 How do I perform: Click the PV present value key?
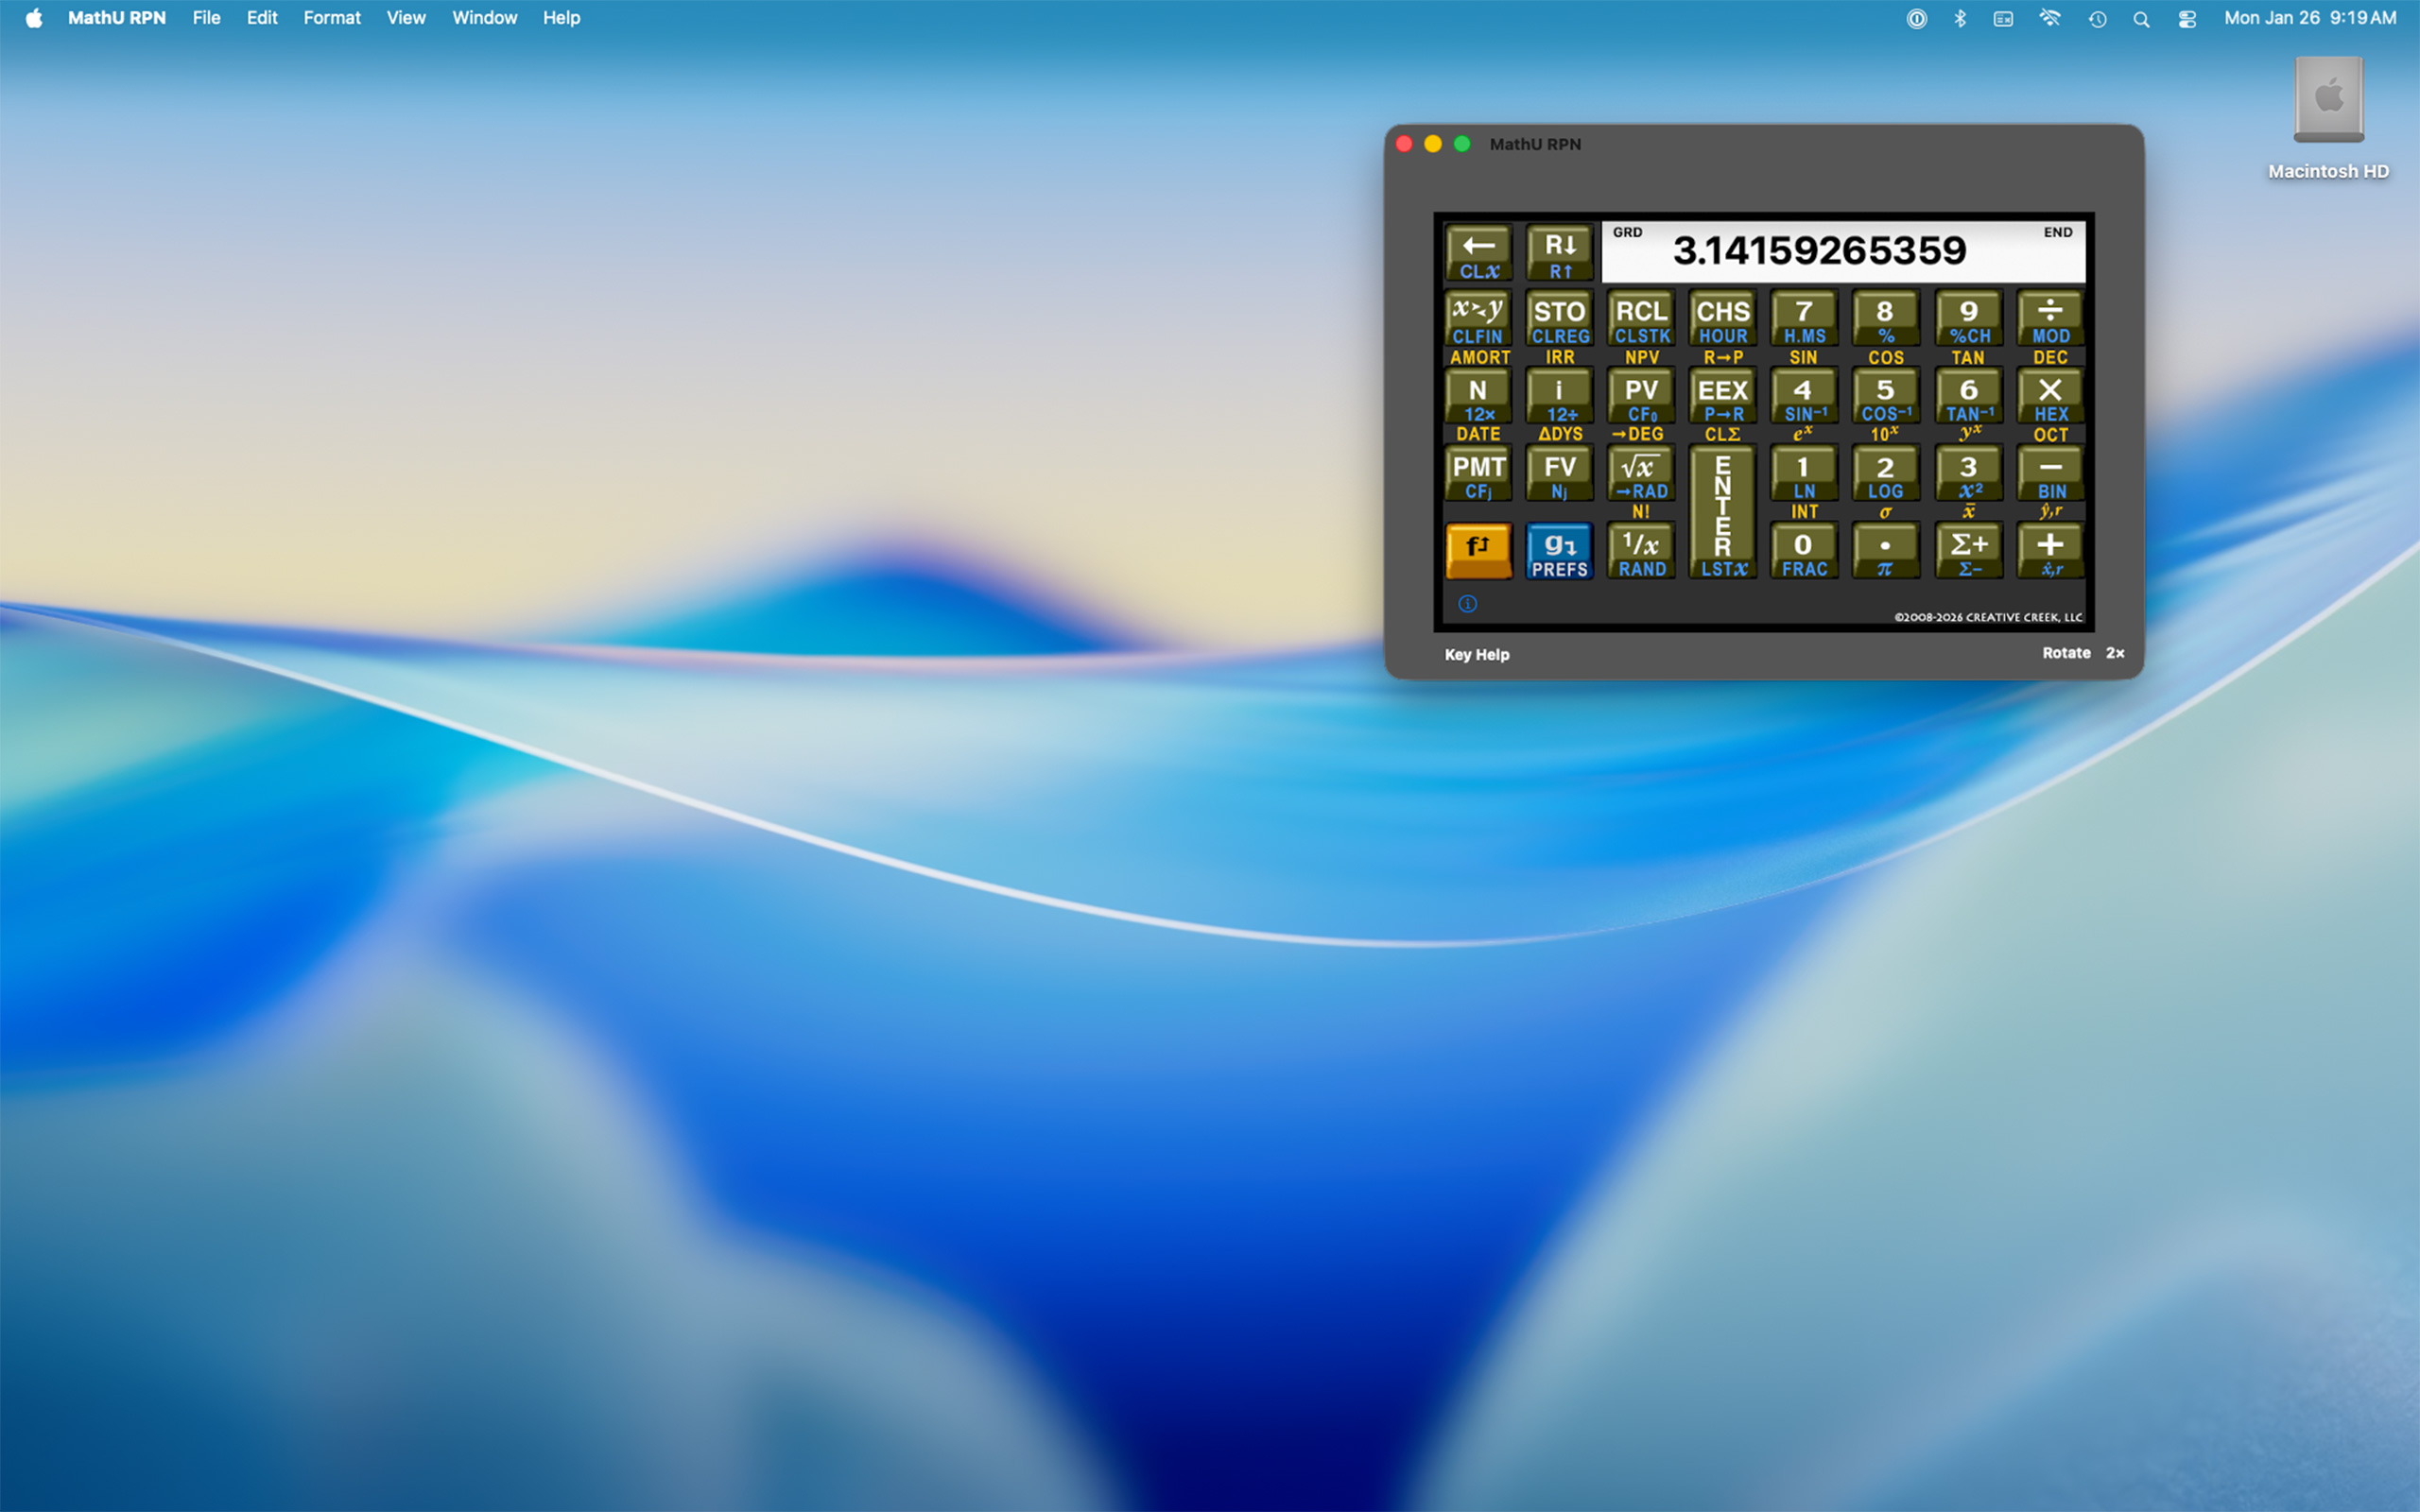coord(1642,397)
